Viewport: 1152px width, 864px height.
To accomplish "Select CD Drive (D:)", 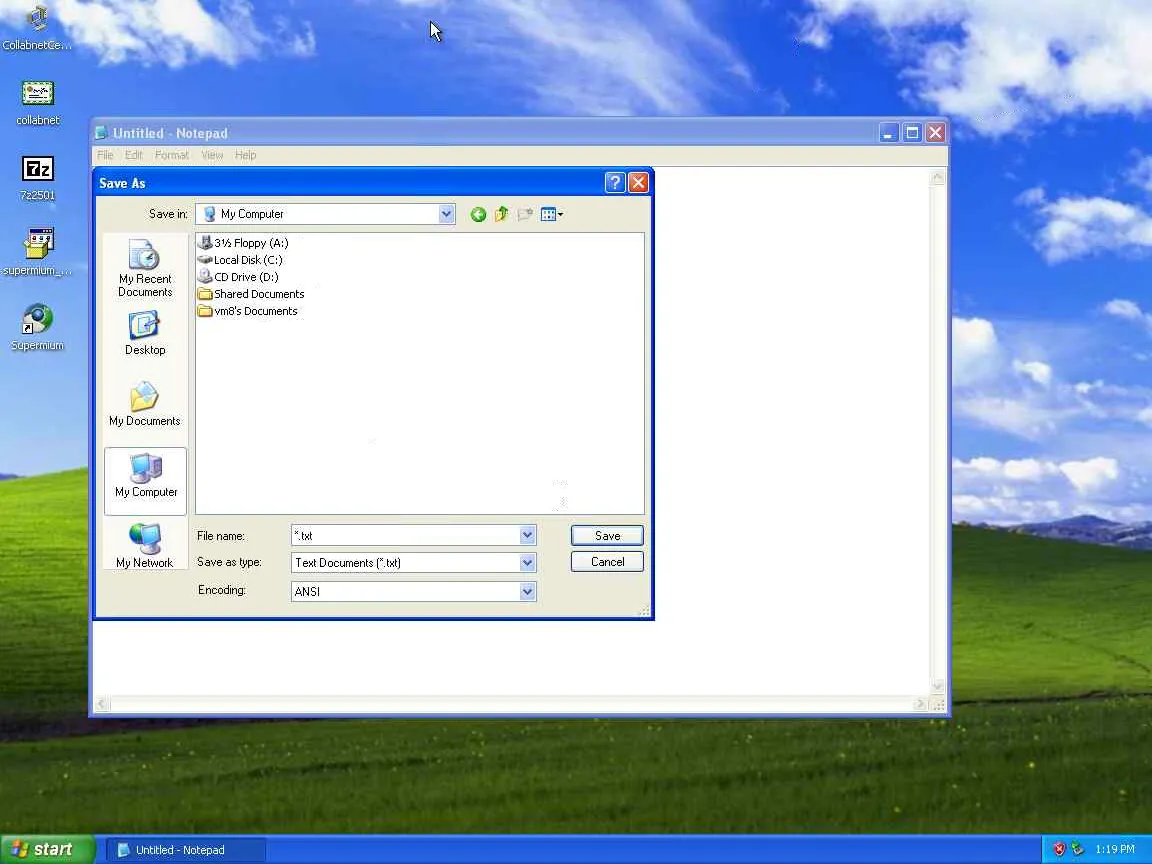I will (239, 277).
